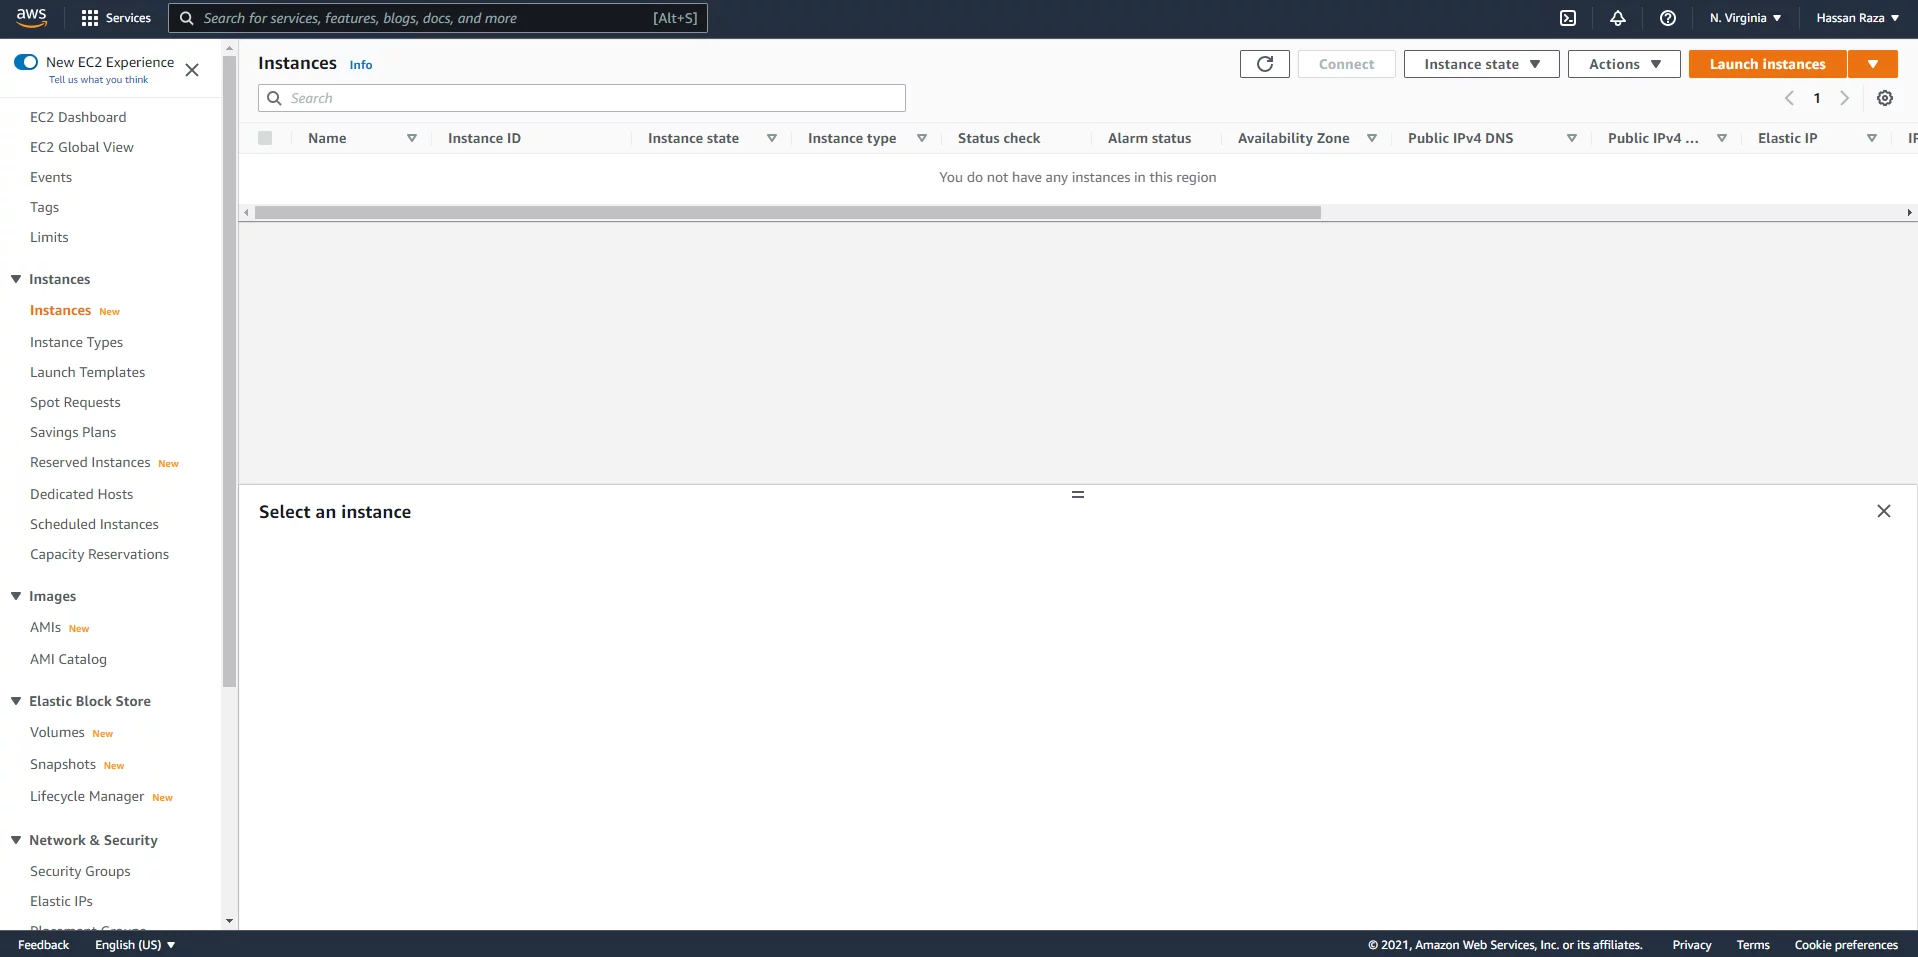
Task: Focus the top AWS services search box
Action: click(438, 18)
